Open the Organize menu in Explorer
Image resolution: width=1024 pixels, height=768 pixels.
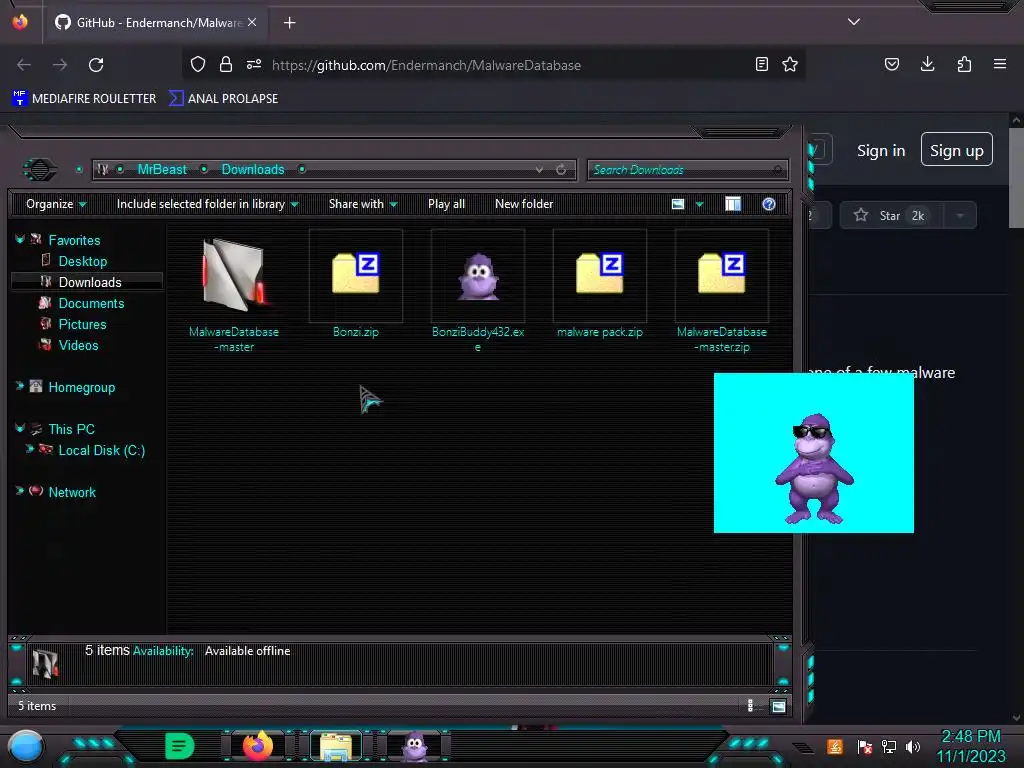coord(56,204)
